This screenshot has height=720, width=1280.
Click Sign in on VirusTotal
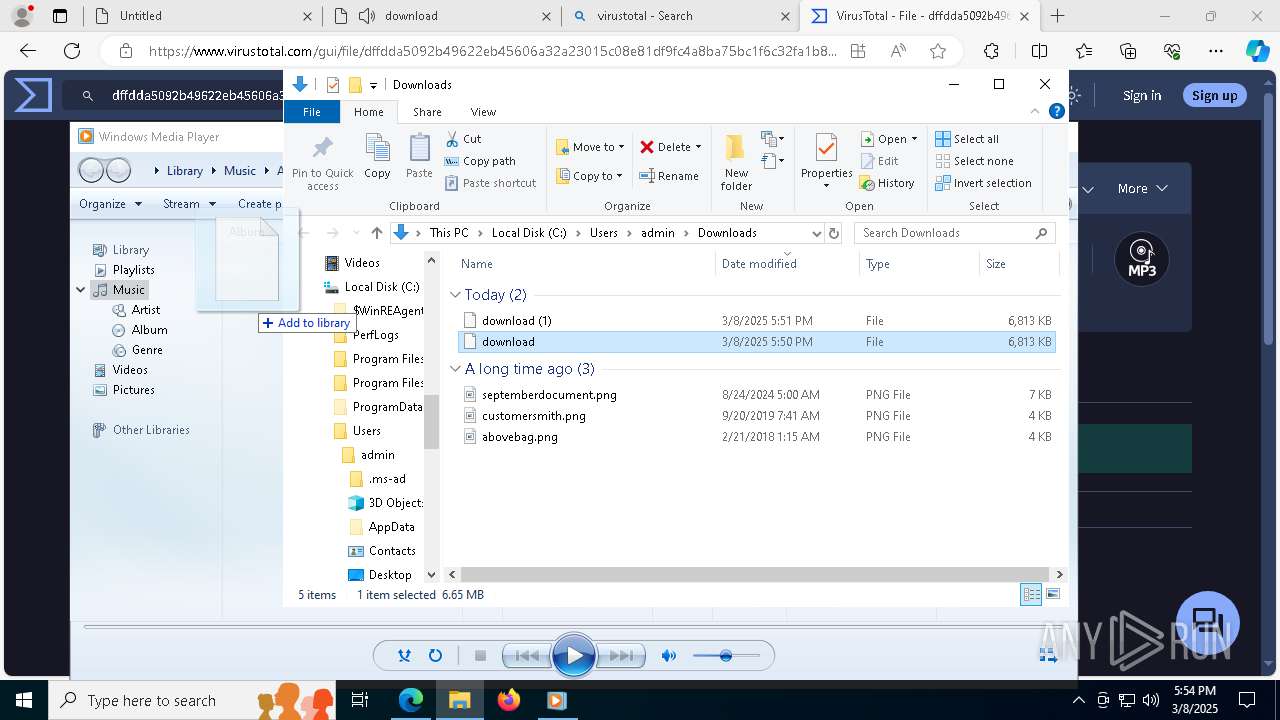coord(1142,95)
